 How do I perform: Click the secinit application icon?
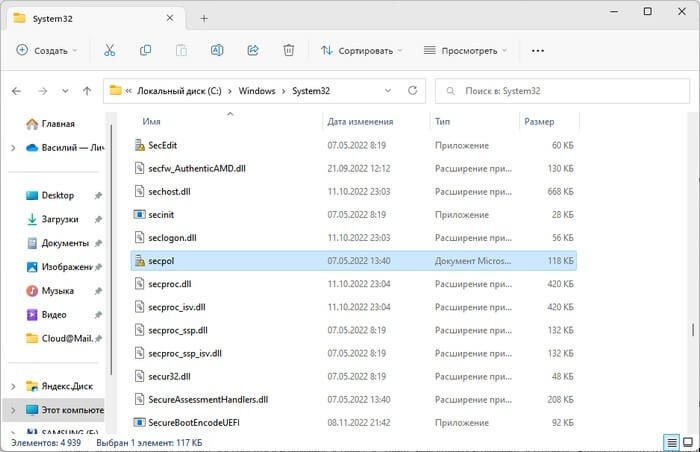(x=140, y=214)
